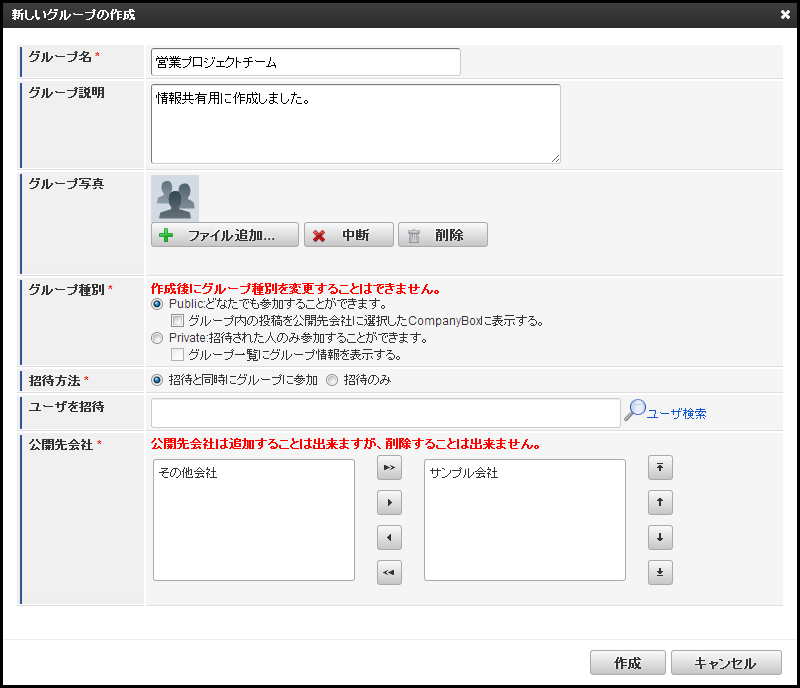Image resolution: width=800 pixels, height=688 pixels.
Task: Click the move-up arrow button
Action: [660, 502]
